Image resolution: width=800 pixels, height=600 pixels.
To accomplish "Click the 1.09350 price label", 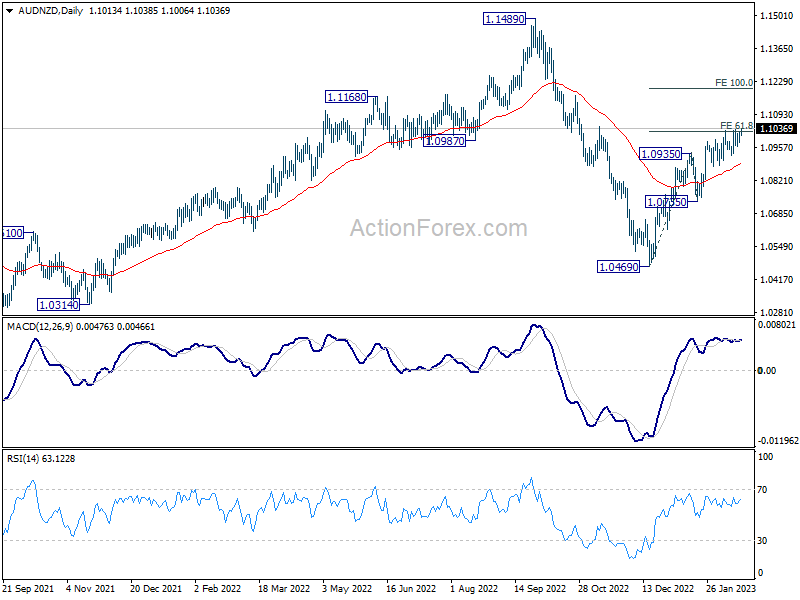I will click(661, 154).
